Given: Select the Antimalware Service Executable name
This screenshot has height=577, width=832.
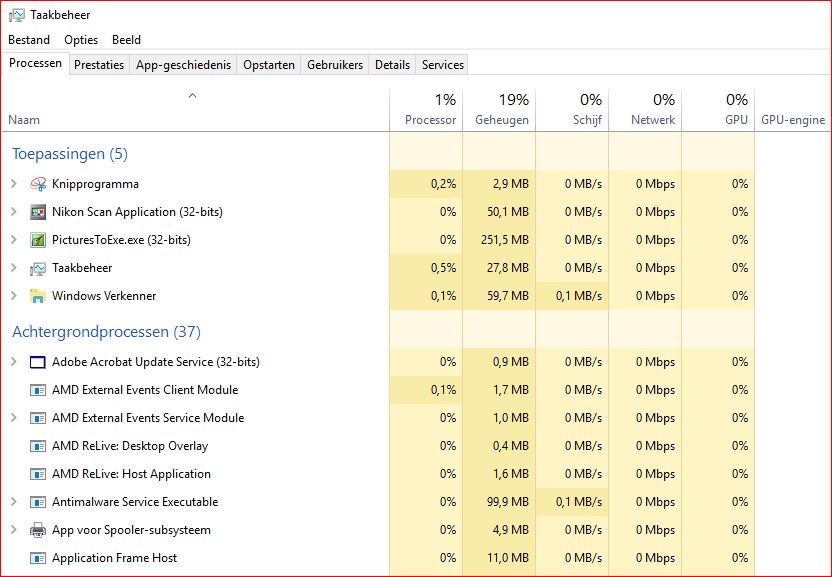Looking at the screenshot, I should (135, 502).
